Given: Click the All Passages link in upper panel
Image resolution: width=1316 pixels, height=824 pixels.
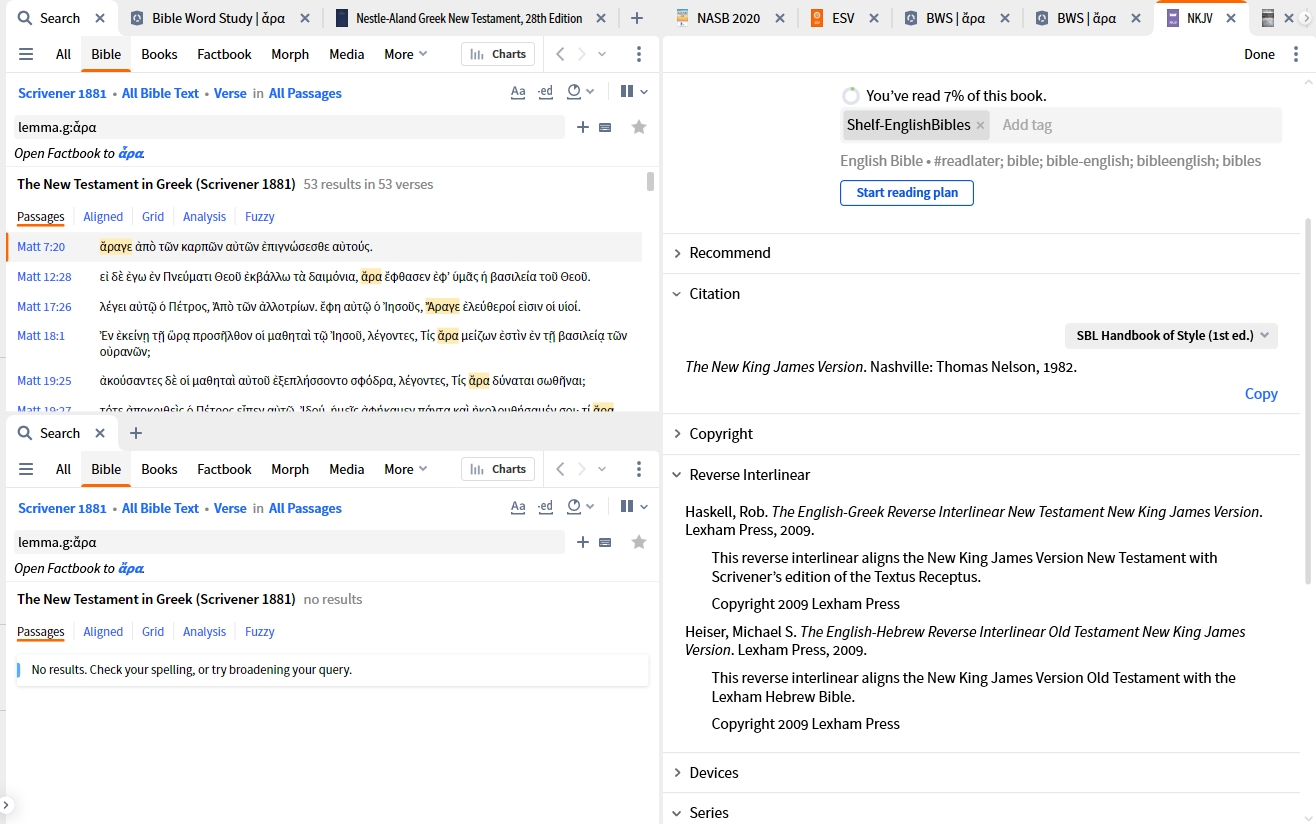Looking at the screenshot, I should tap(305, 93).
